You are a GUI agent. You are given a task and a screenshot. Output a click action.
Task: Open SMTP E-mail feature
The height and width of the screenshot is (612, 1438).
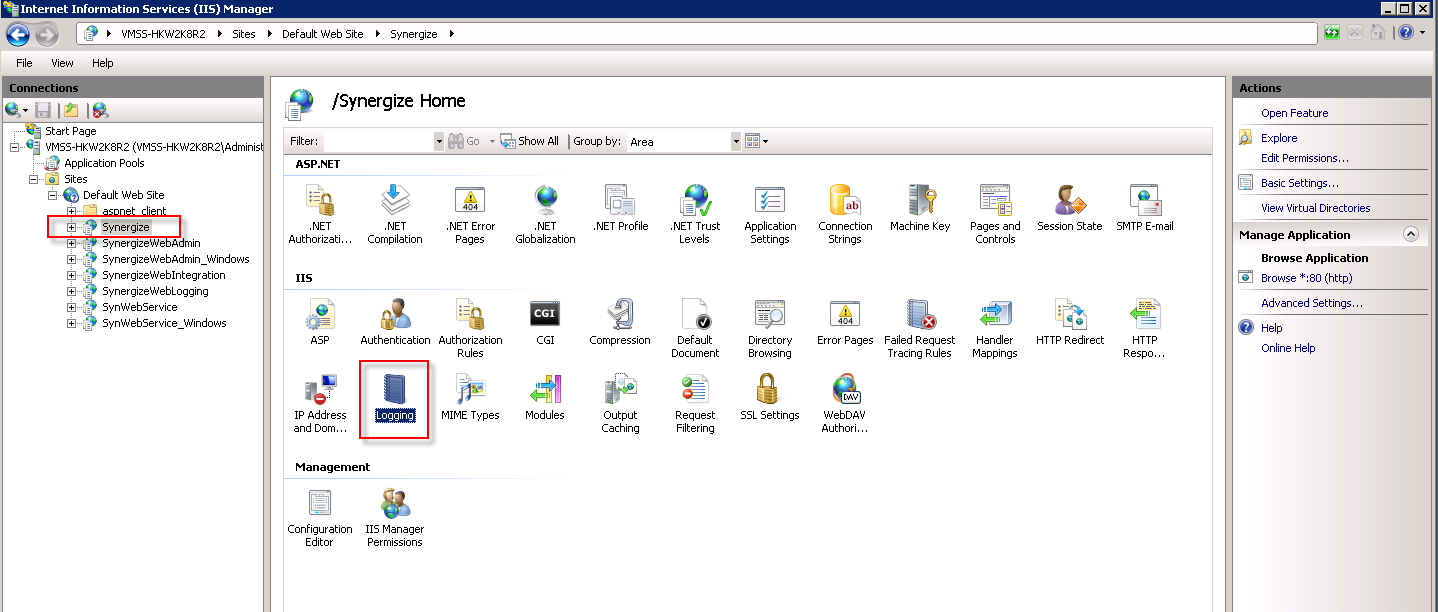coord(1145,208)
